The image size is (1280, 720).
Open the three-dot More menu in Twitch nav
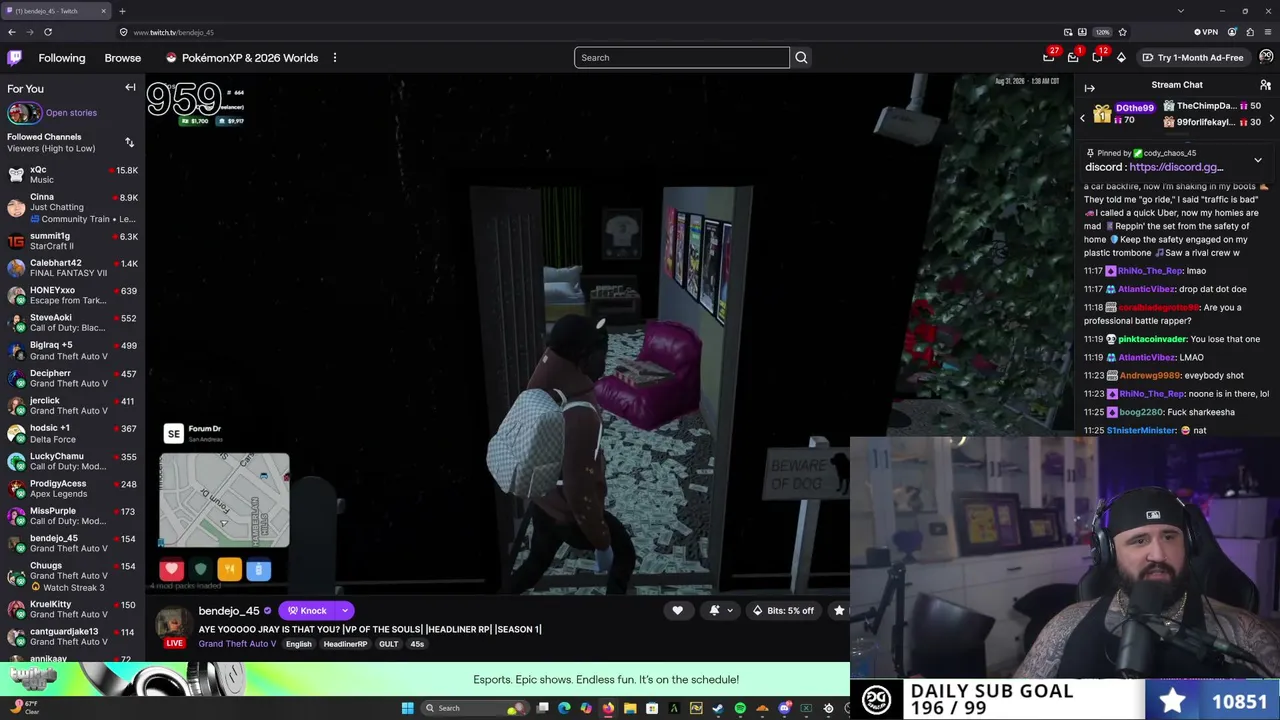335,58
